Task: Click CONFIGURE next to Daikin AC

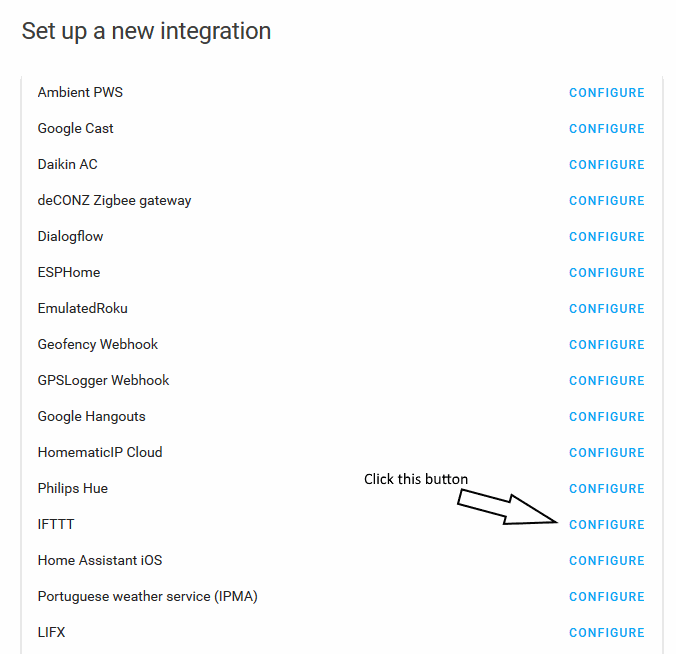Action: (x=607, y=165)
